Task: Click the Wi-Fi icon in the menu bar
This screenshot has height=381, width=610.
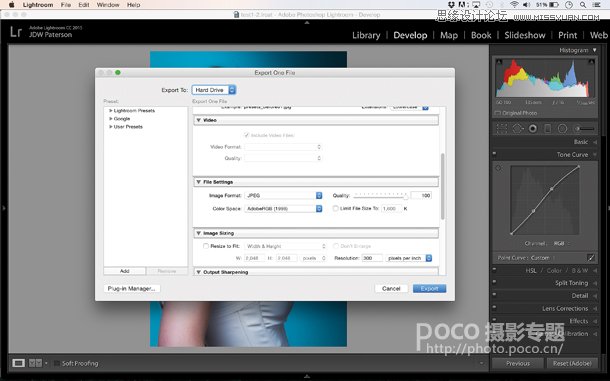Action: pos(514,5)
